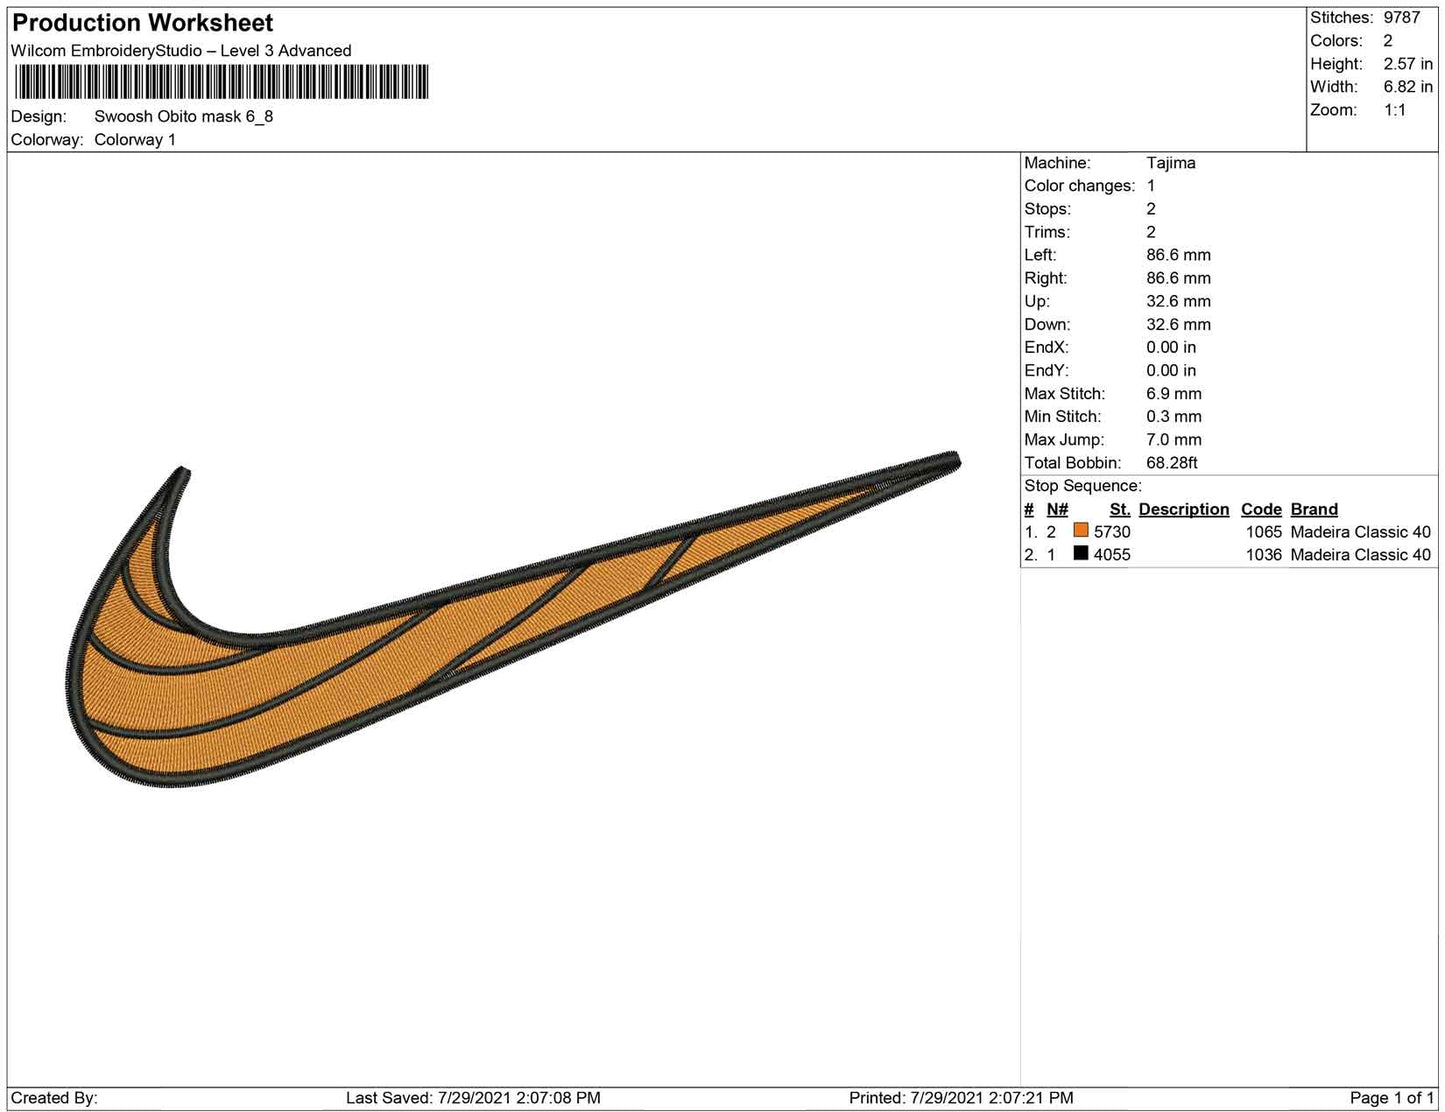Viewport: 1445px width, 1112px height.
Task: Click the "Colorway 1" value
Action: click(135, 140)
